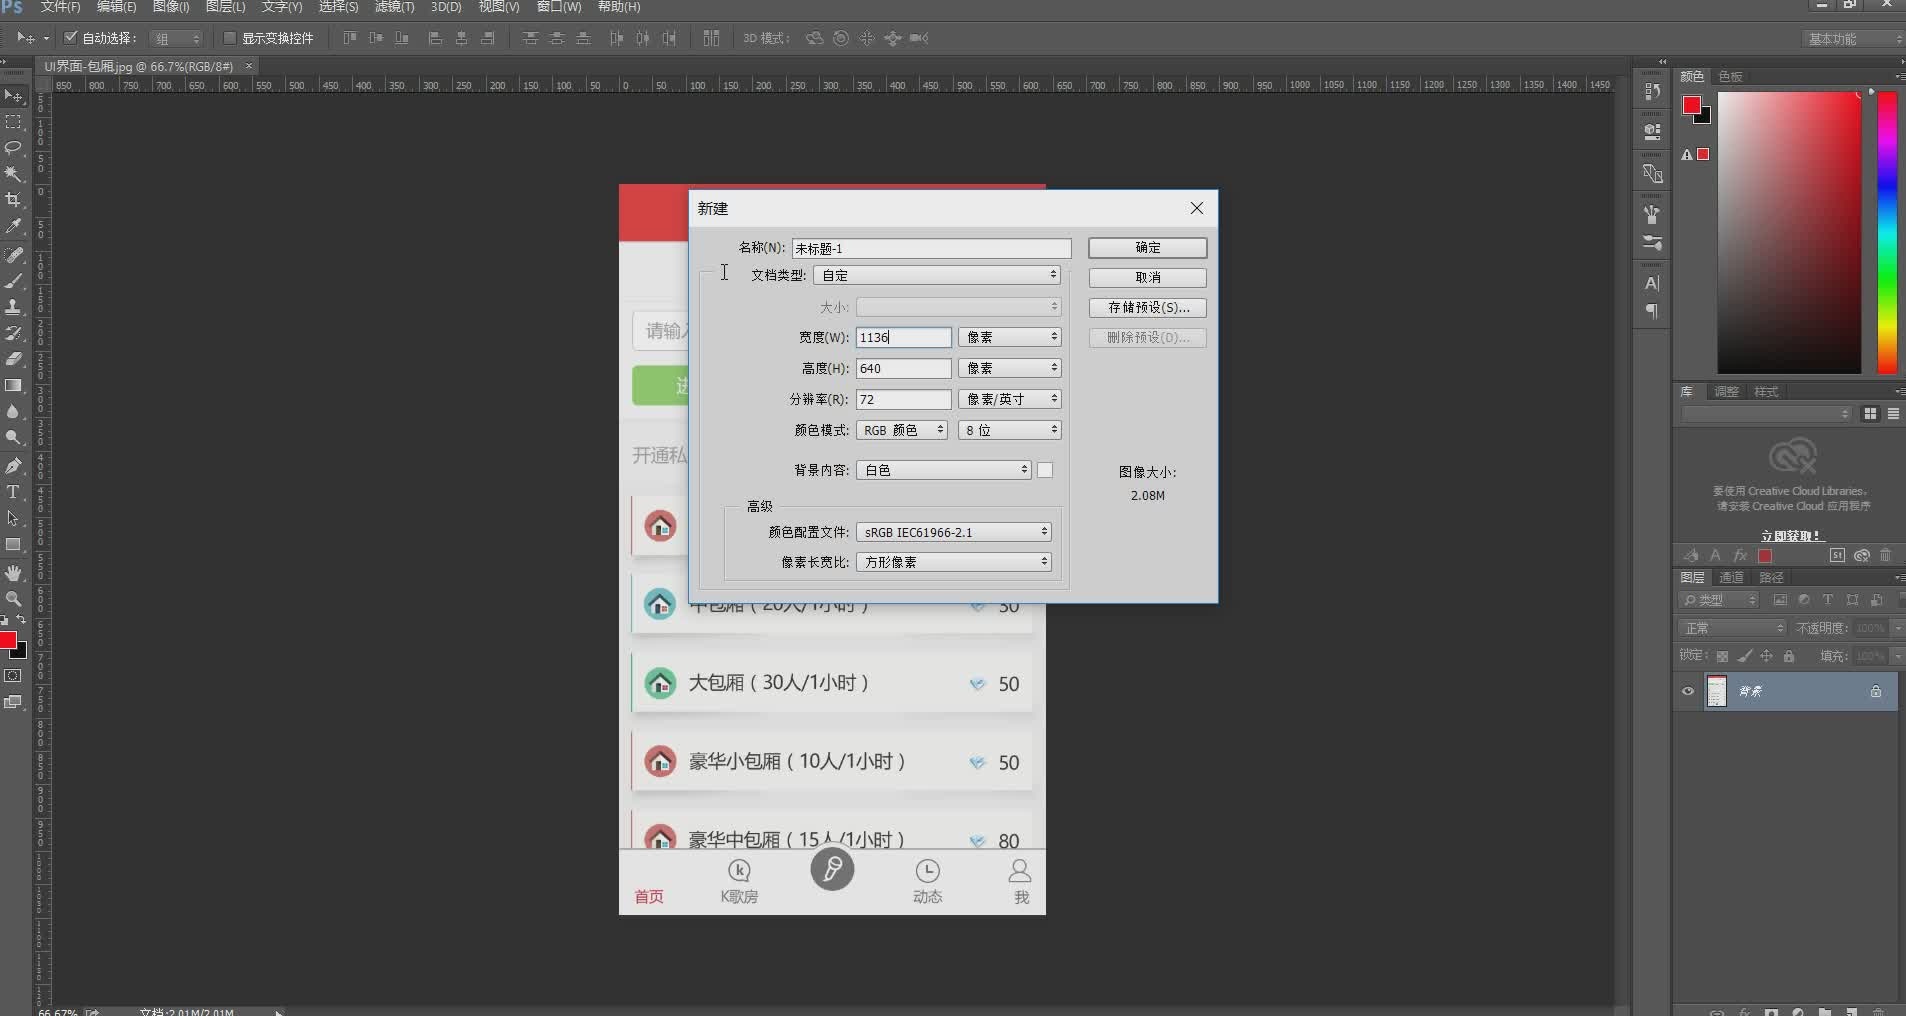Switch to the 色板 tab
The image size is (1906, 1016).
click(x=1731, y=76)
